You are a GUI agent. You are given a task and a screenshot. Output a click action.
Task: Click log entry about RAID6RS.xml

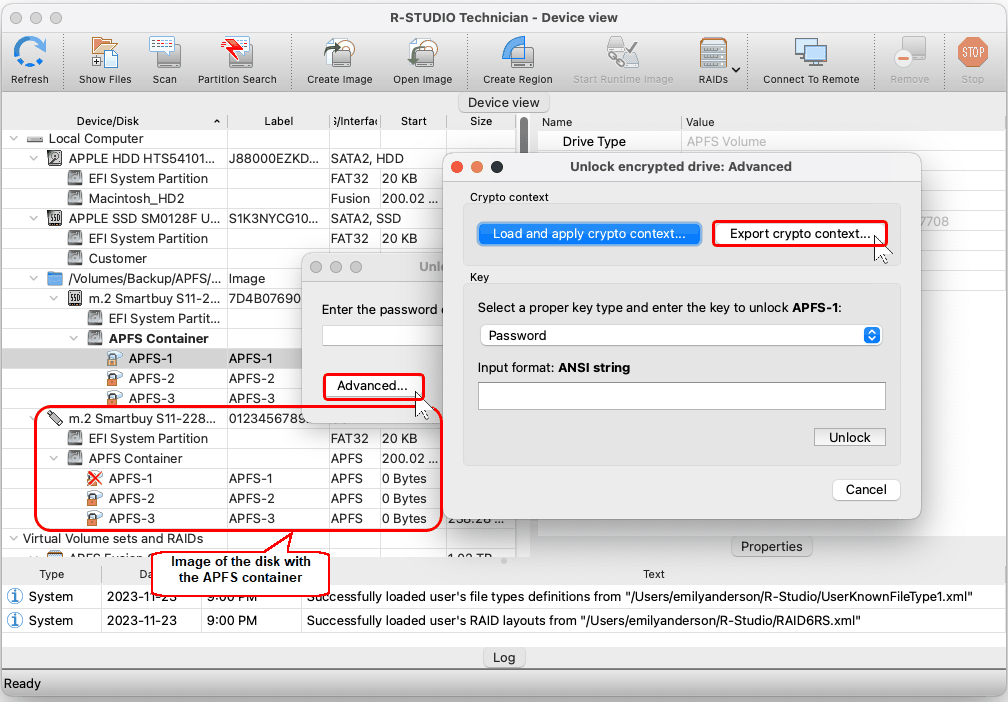tap(504, 620)
